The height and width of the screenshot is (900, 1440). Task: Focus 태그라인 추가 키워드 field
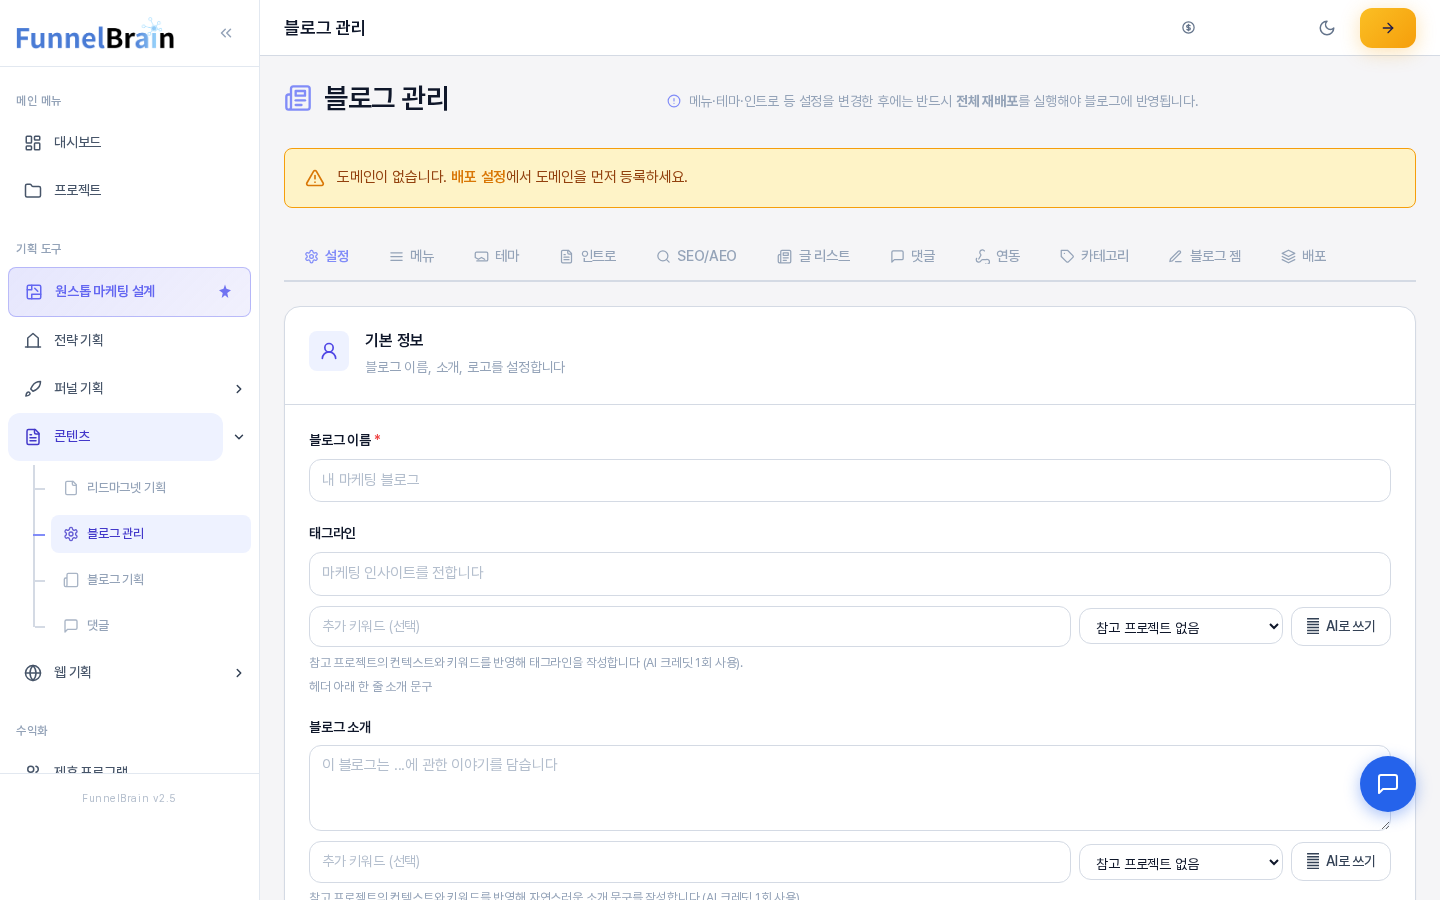coord(690,626)
